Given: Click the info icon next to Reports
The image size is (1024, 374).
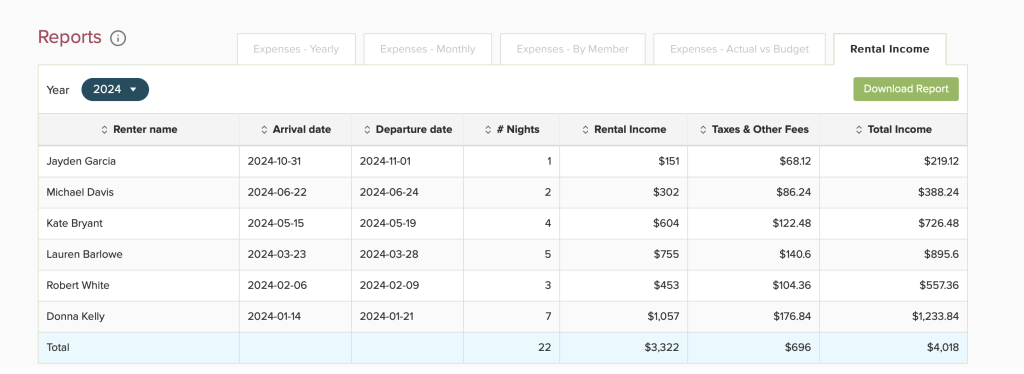Looking at the screenshot, I should coord(118,38).
